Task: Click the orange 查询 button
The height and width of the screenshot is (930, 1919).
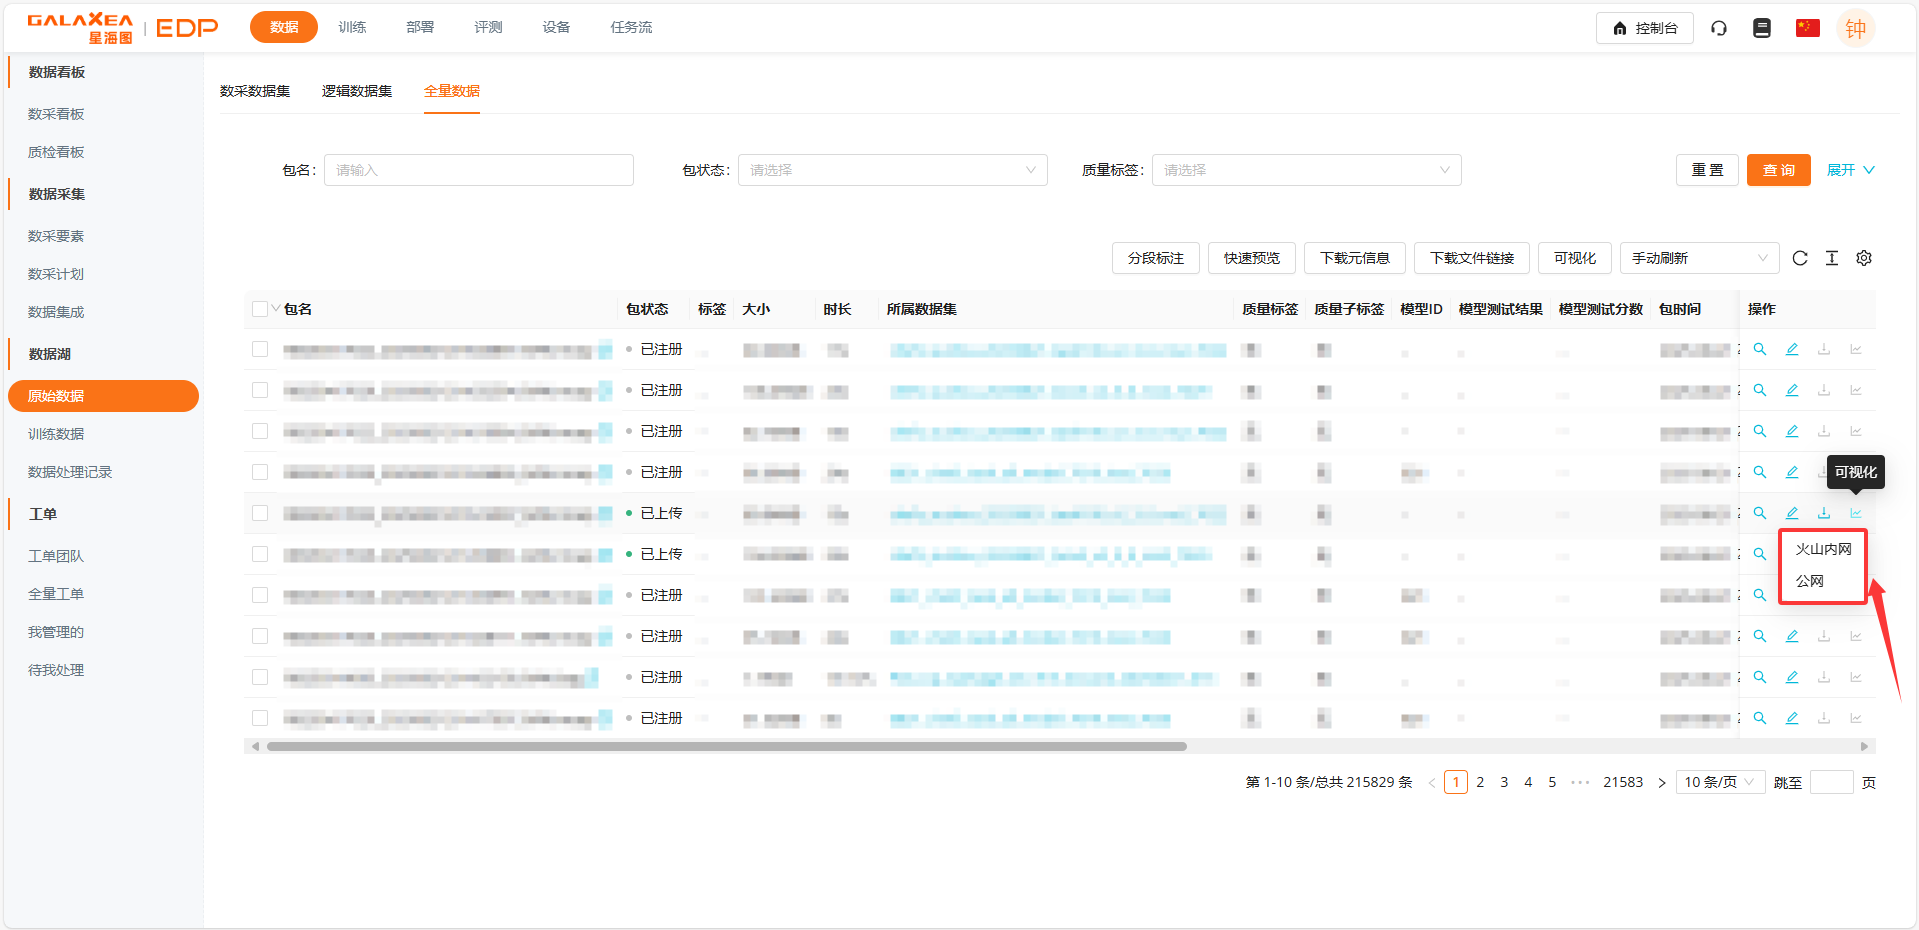Action: (1778, 170)
